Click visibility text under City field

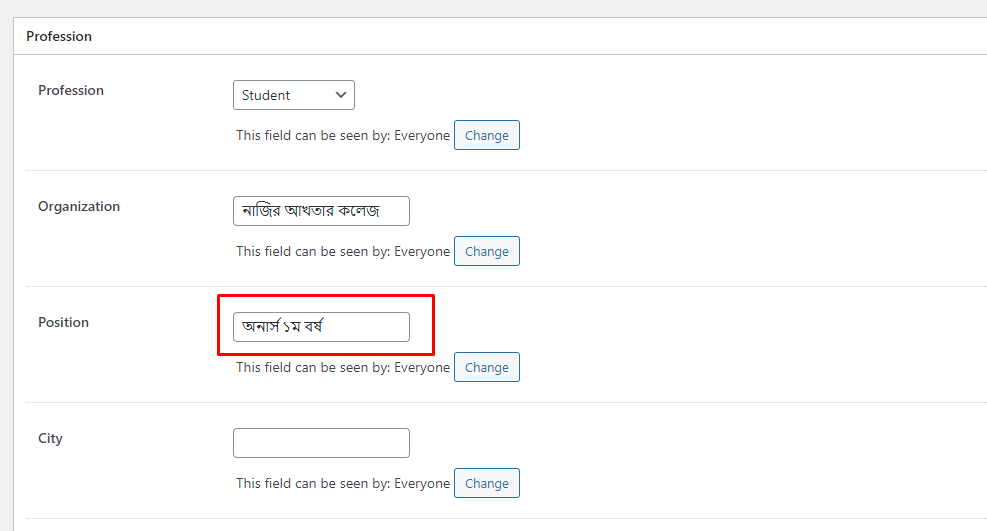[343, 483]
